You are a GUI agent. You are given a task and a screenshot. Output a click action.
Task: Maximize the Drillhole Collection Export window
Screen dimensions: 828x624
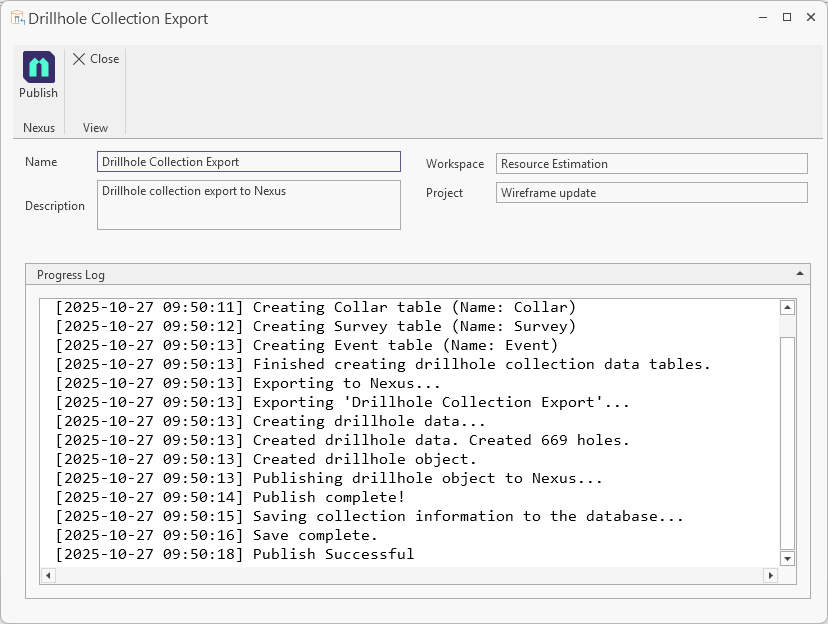(x=787, y=18)
